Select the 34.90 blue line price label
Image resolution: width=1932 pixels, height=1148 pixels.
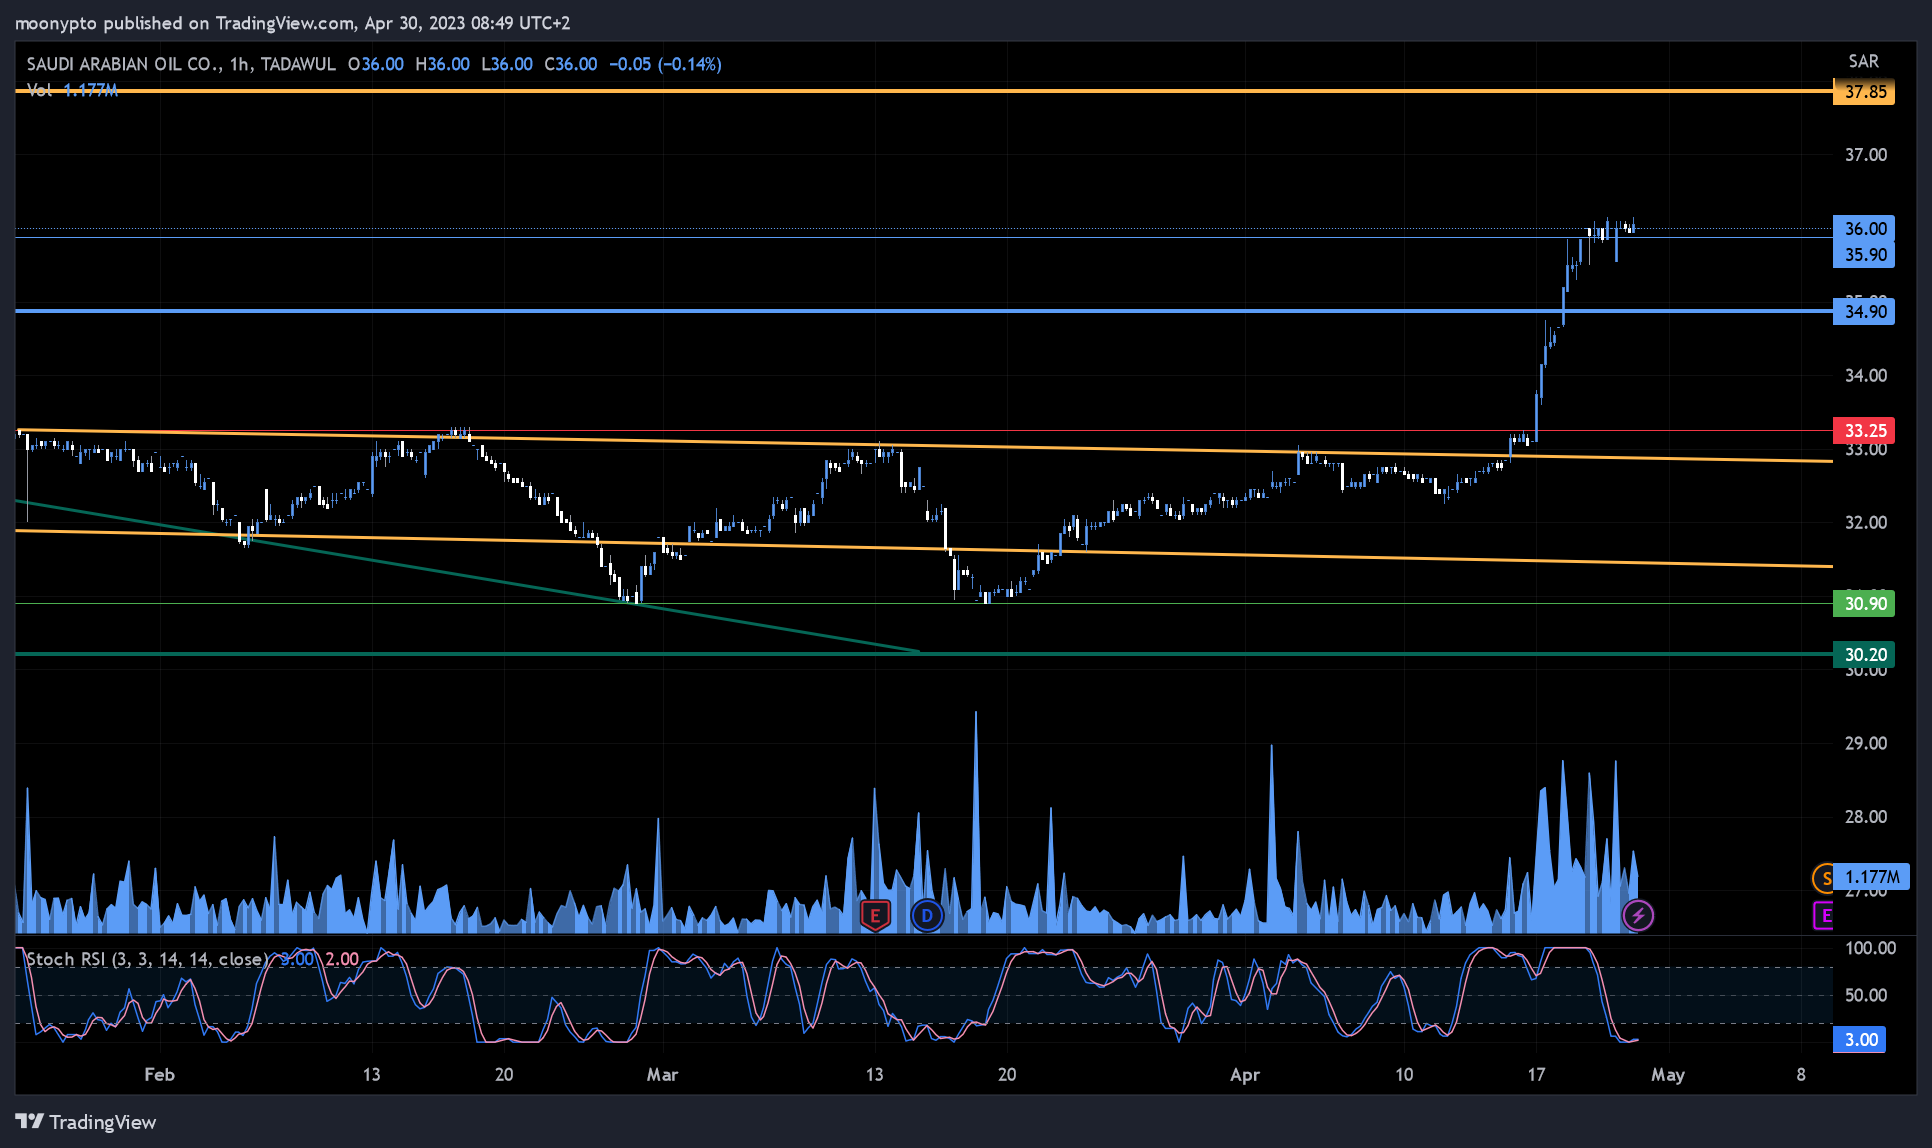(1865, 312)
